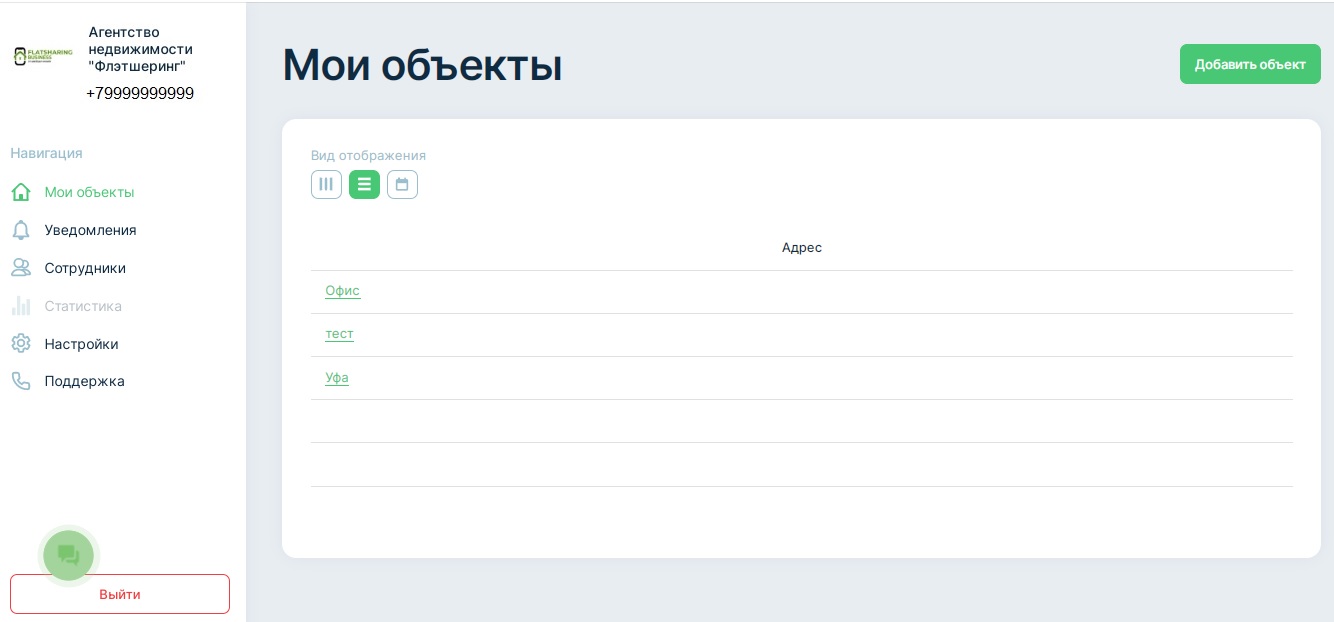Click the house icon for Мои объекты
This screenshot has height=622, width=1334.
point(21,192)
